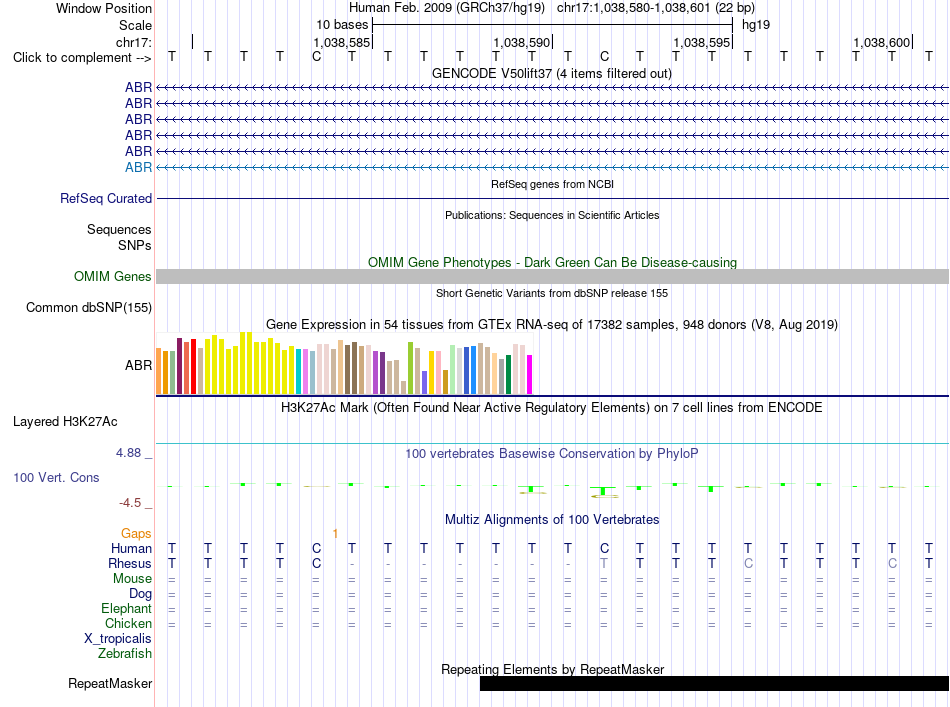Open the RefSeq Curated track label
This screenshot has height=707, width=950.
pos(106,198)
